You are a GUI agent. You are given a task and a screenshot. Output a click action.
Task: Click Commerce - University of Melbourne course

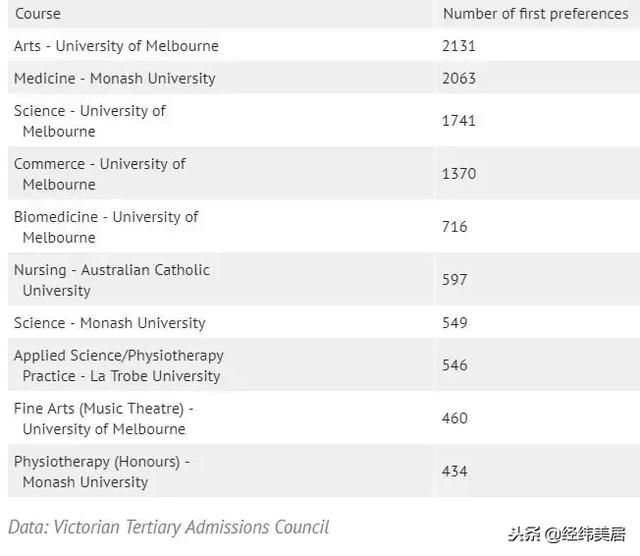pos(100,174)
